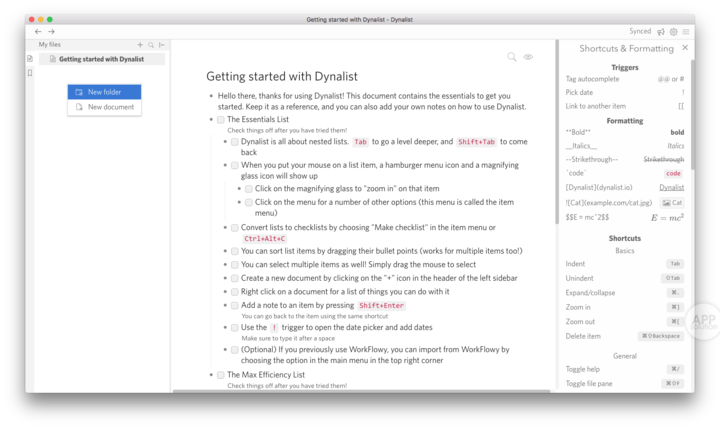Click the Synced status label

click(x=640, y=31)
